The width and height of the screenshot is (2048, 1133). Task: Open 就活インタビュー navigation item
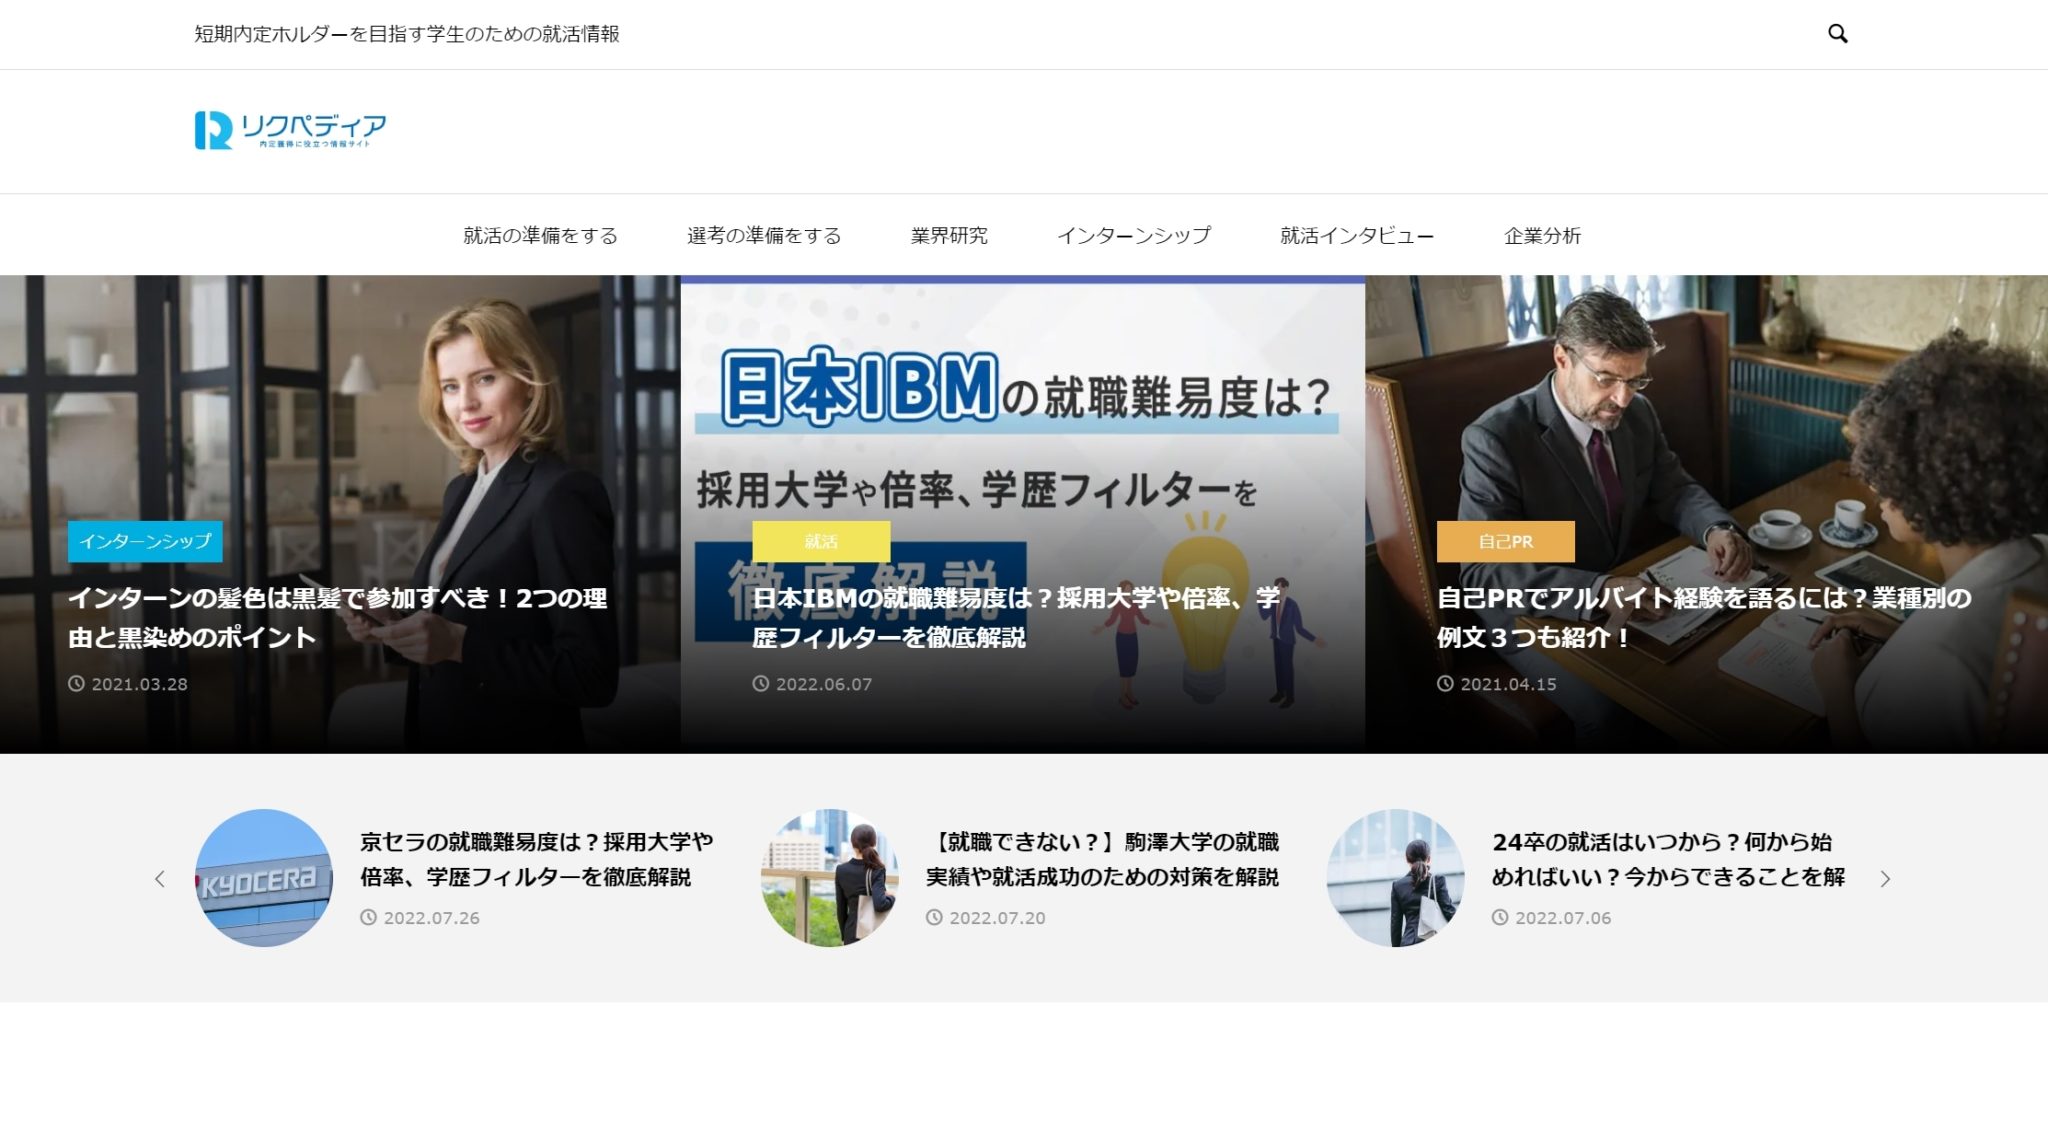pyautogui.click(x=1357, y=236)
